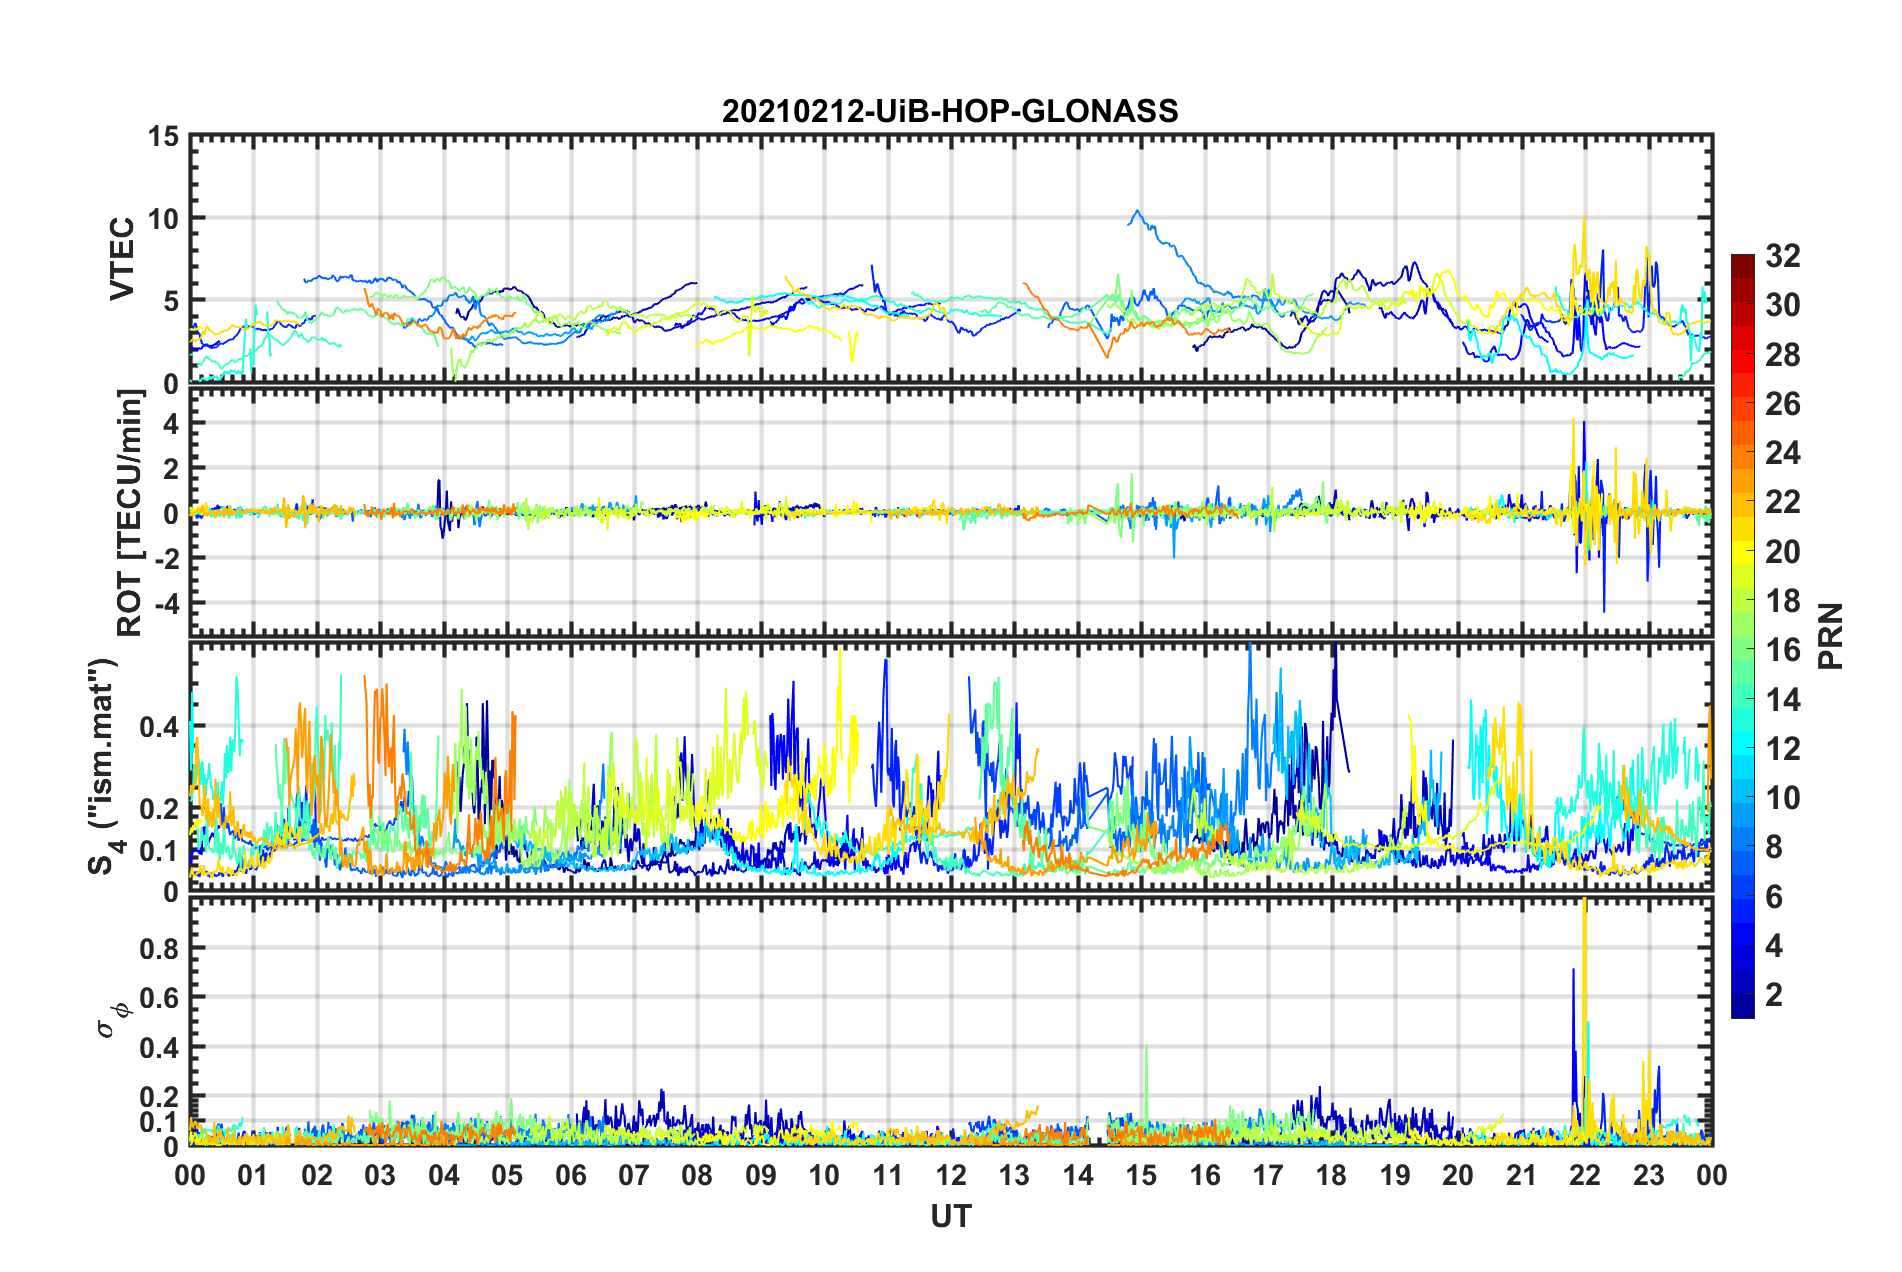Click colorbar tick label 28

click(x=1782, y=355)
